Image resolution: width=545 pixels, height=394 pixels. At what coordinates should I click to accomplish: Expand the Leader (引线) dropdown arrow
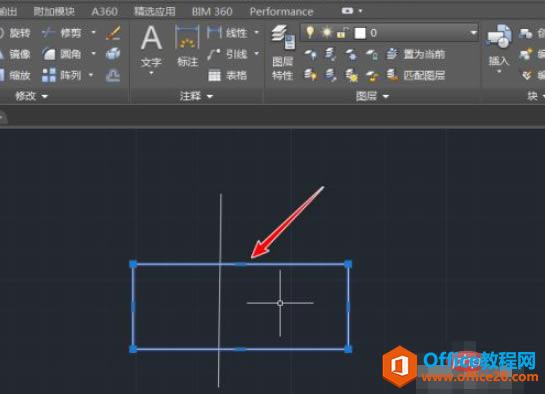[257, 54]
